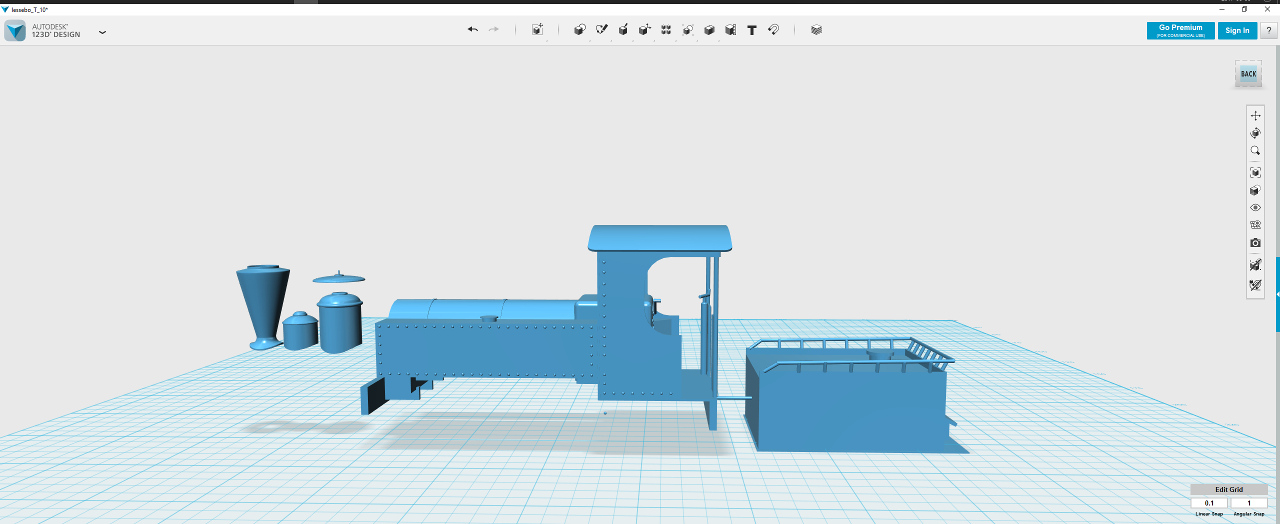Click the Linear Snap value field
Screen dimensions: 1280x524
[1209, 503]
